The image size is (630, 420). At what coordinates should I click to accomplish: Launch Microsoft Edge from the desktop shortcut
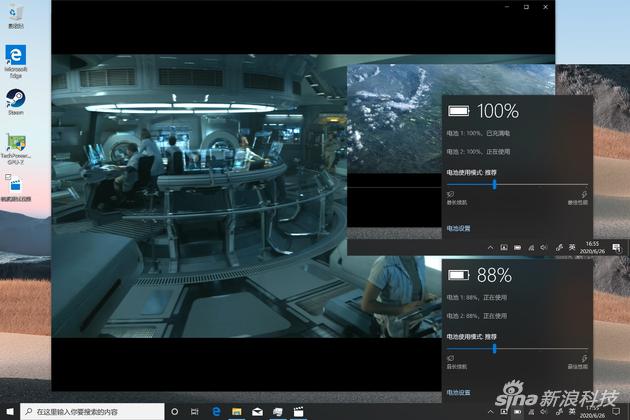pos(16,57)
